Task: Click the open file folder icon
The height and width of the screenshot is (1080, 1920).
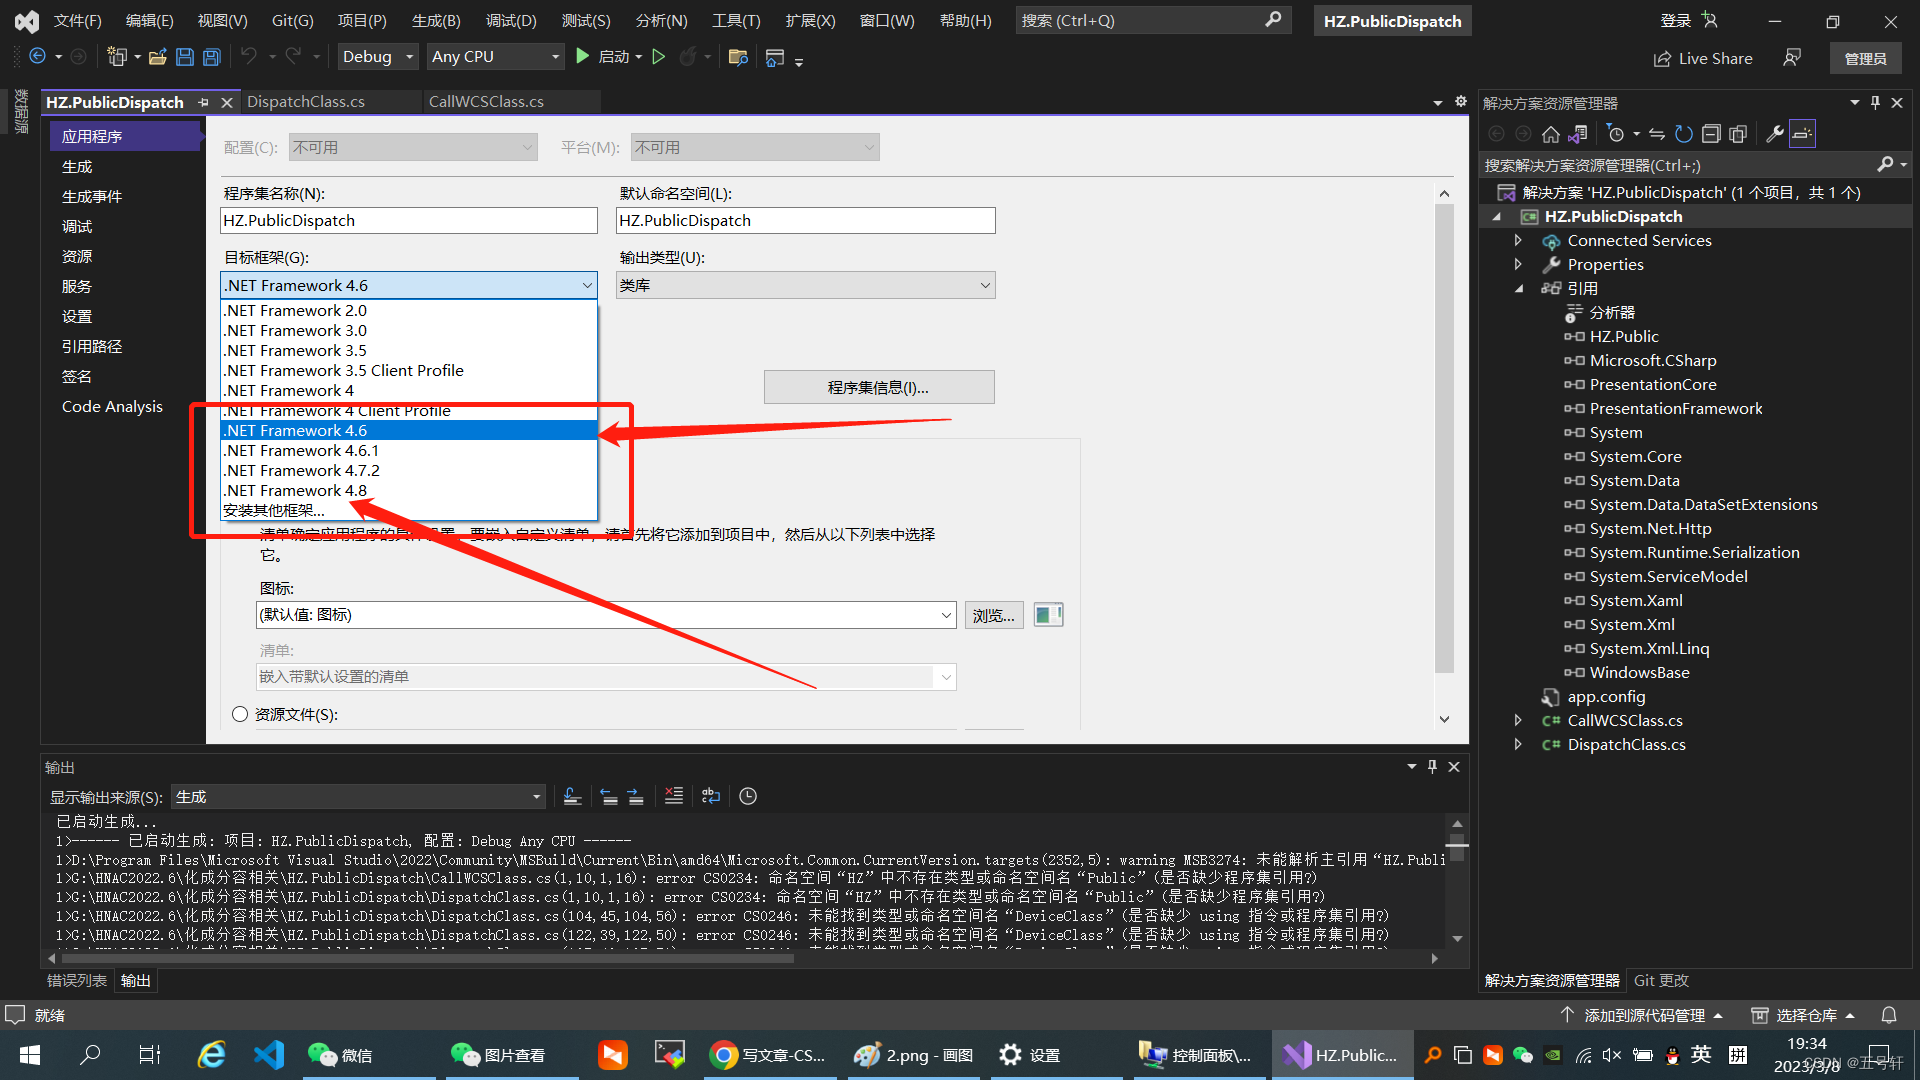Action: pyautogui.click(x=157, y=57)
